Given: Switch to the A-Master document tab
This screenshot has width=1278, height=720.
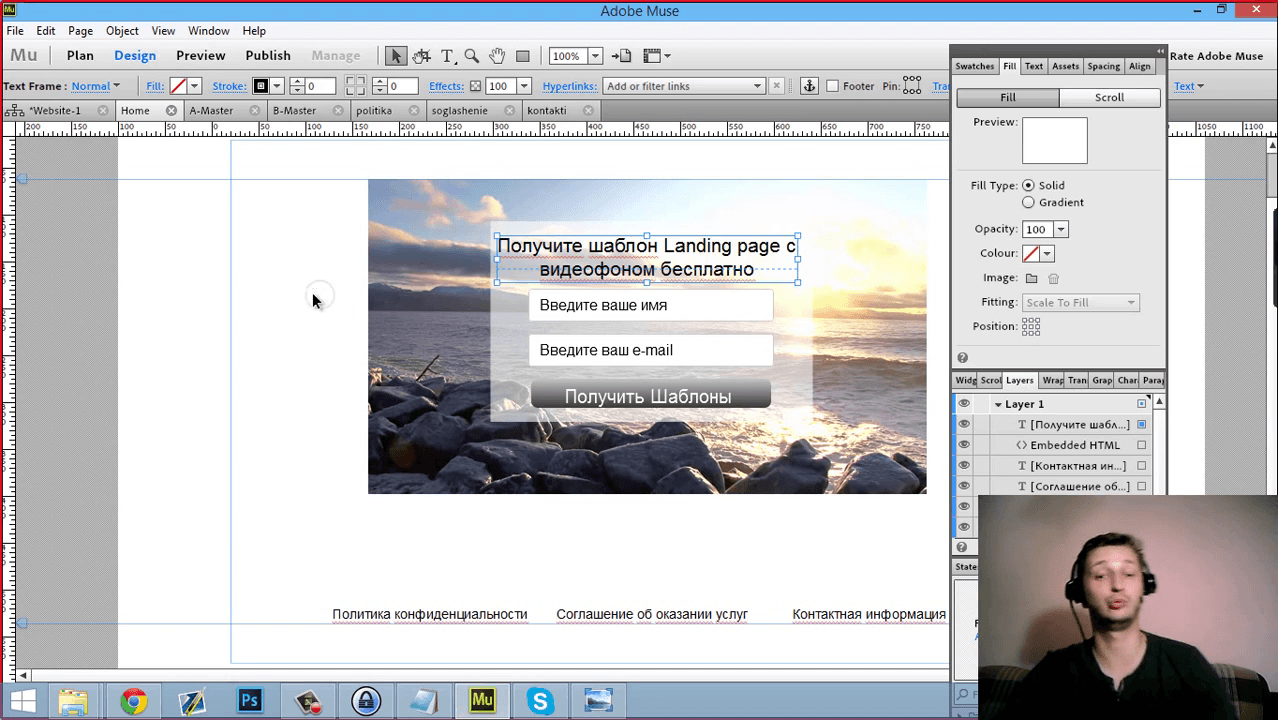Looking at the screenshot, I should 211,111.
